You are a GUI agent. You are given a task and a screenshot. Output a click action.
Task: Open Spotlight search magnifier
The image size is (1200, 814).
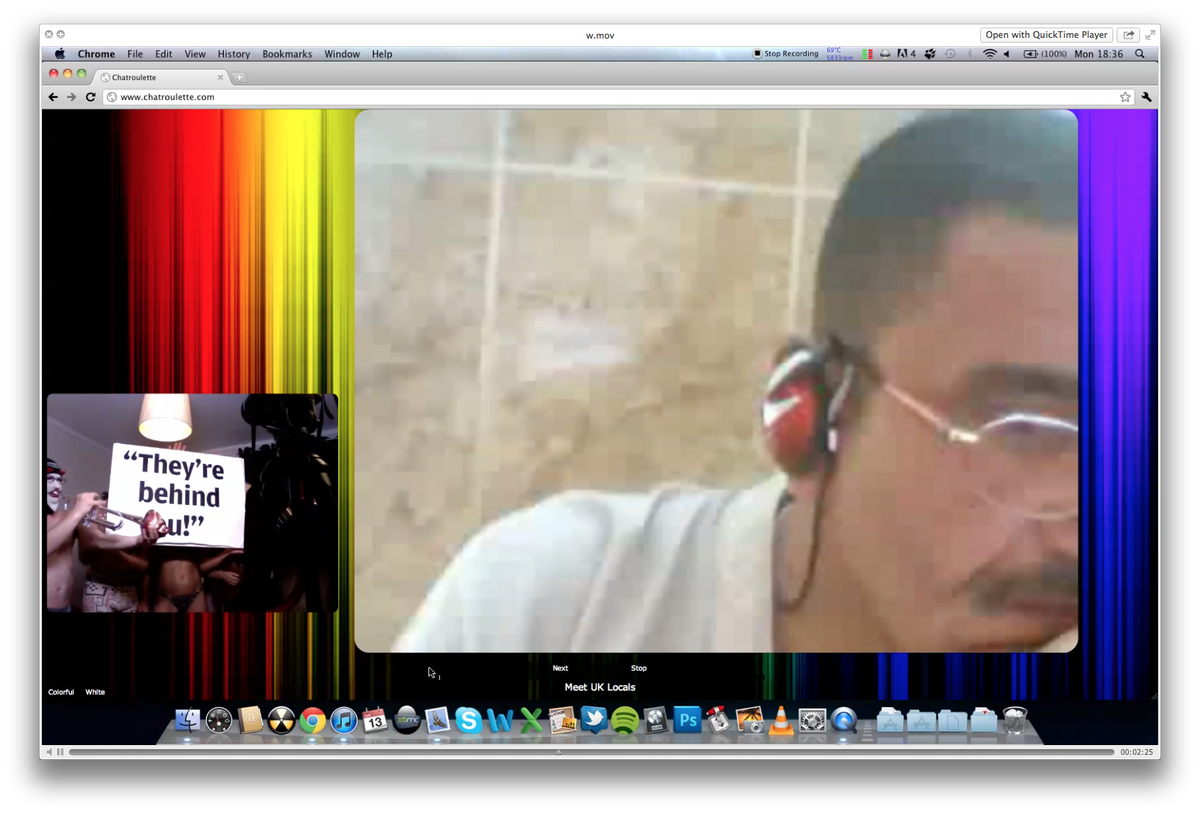tap(1140, 54)
